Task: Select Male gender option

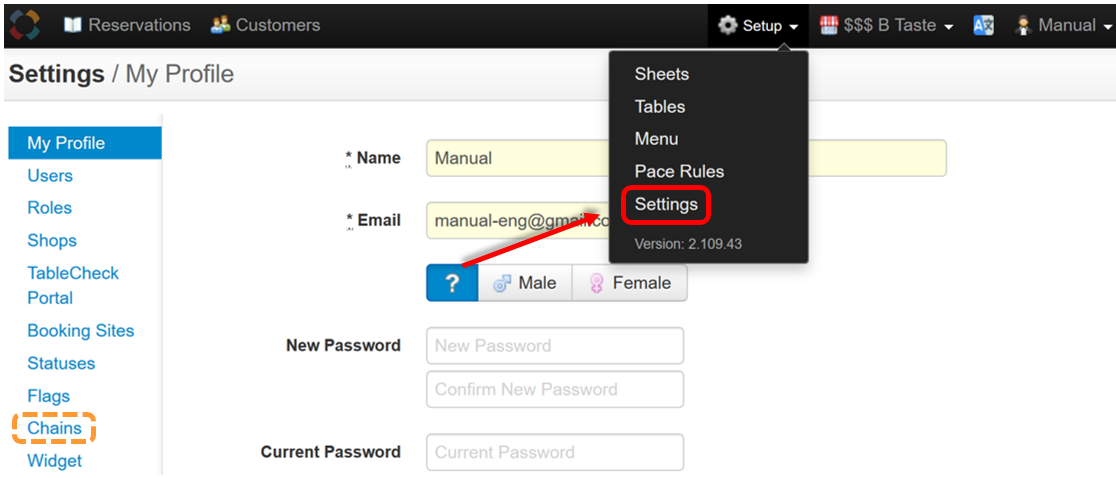Action: pyautogui.click(x=525, y=283)
